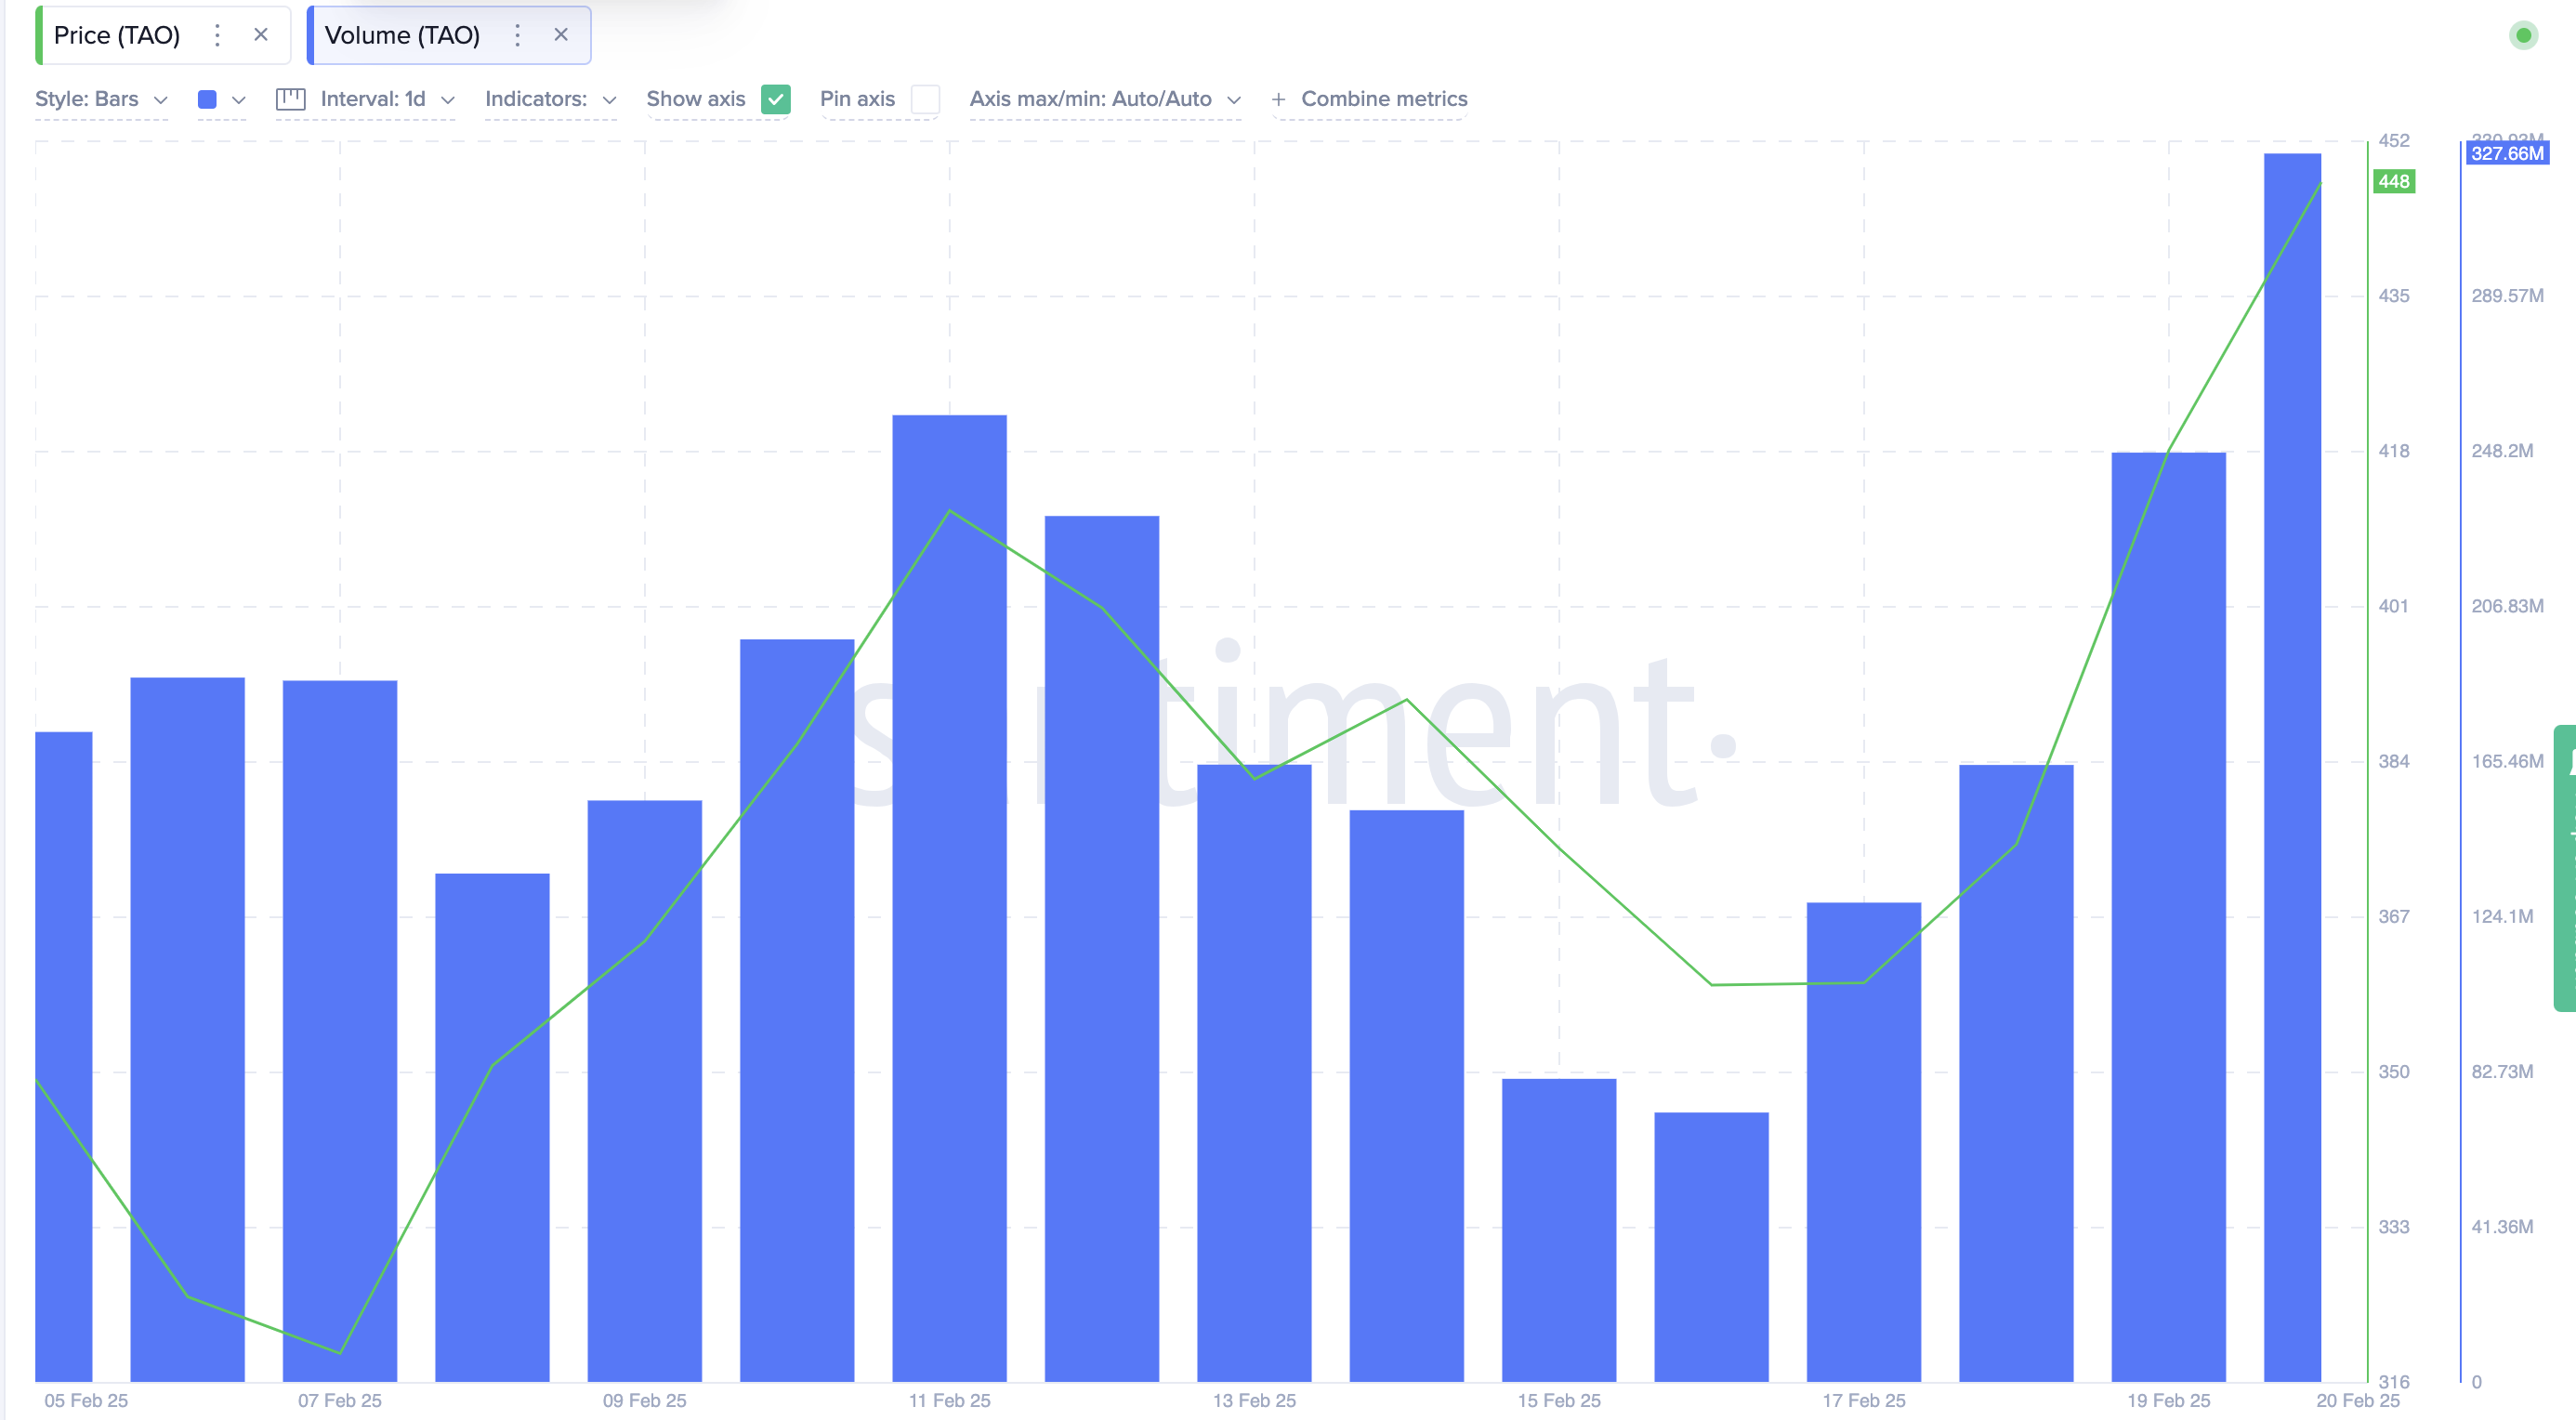Select the Combine metrics option
This screenshot has width=2576, height=1420.
coord(1384,98)
